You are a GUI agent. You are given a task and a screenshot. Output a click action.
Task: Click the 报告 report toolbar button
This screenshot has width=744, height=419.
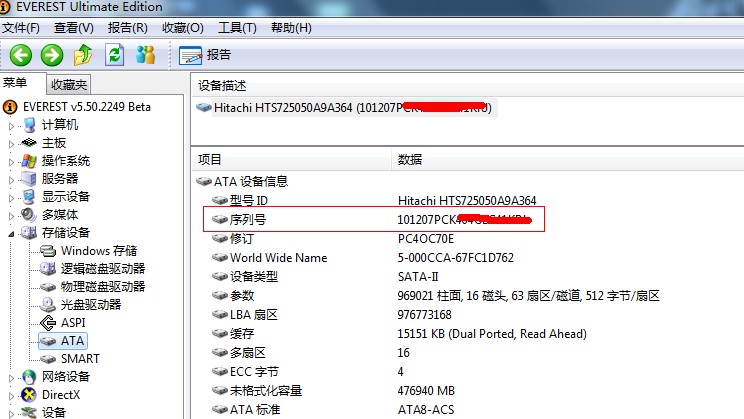click(x=205, y=55)
